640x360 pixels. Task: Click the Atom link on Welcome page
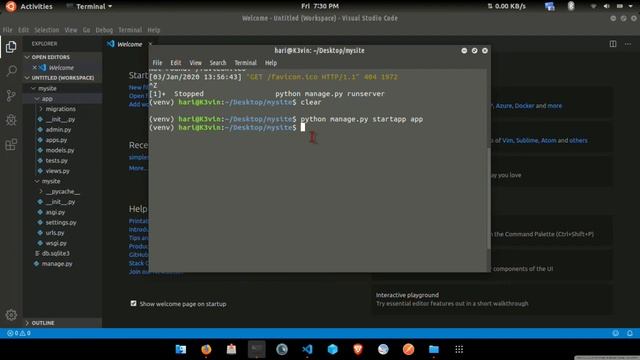(x=548, y=140)
